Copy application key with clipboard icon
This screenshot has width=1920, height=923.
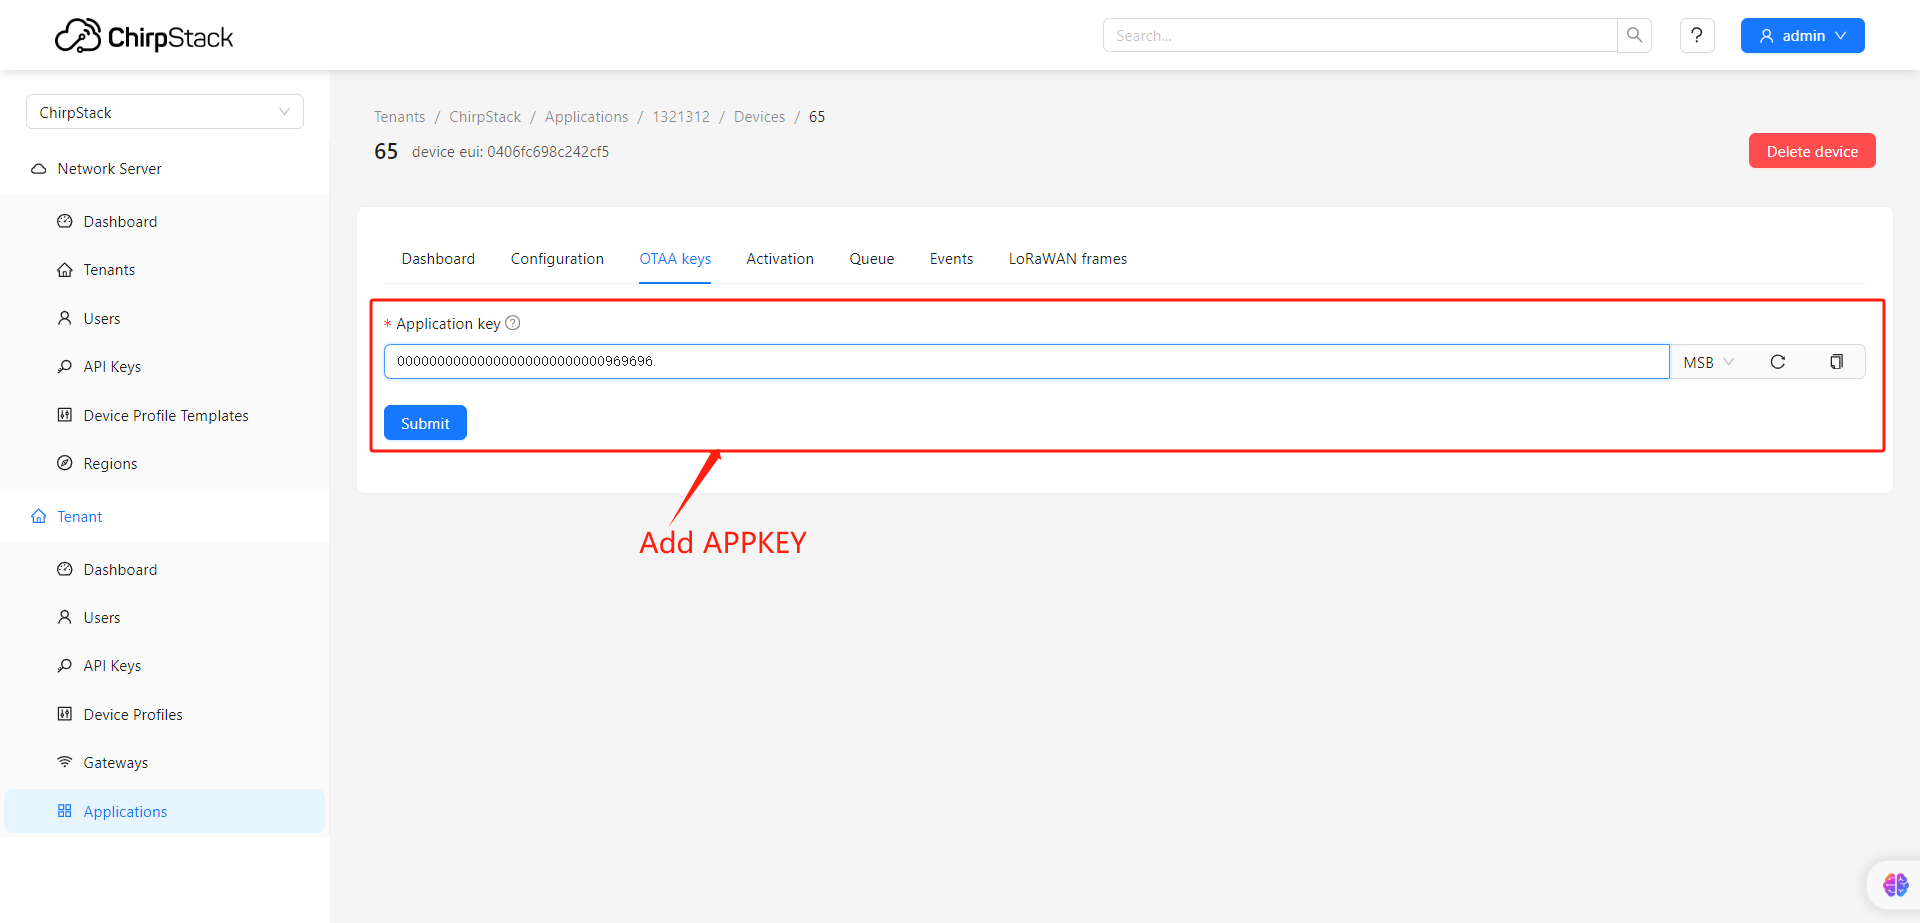click(1836, 362)
